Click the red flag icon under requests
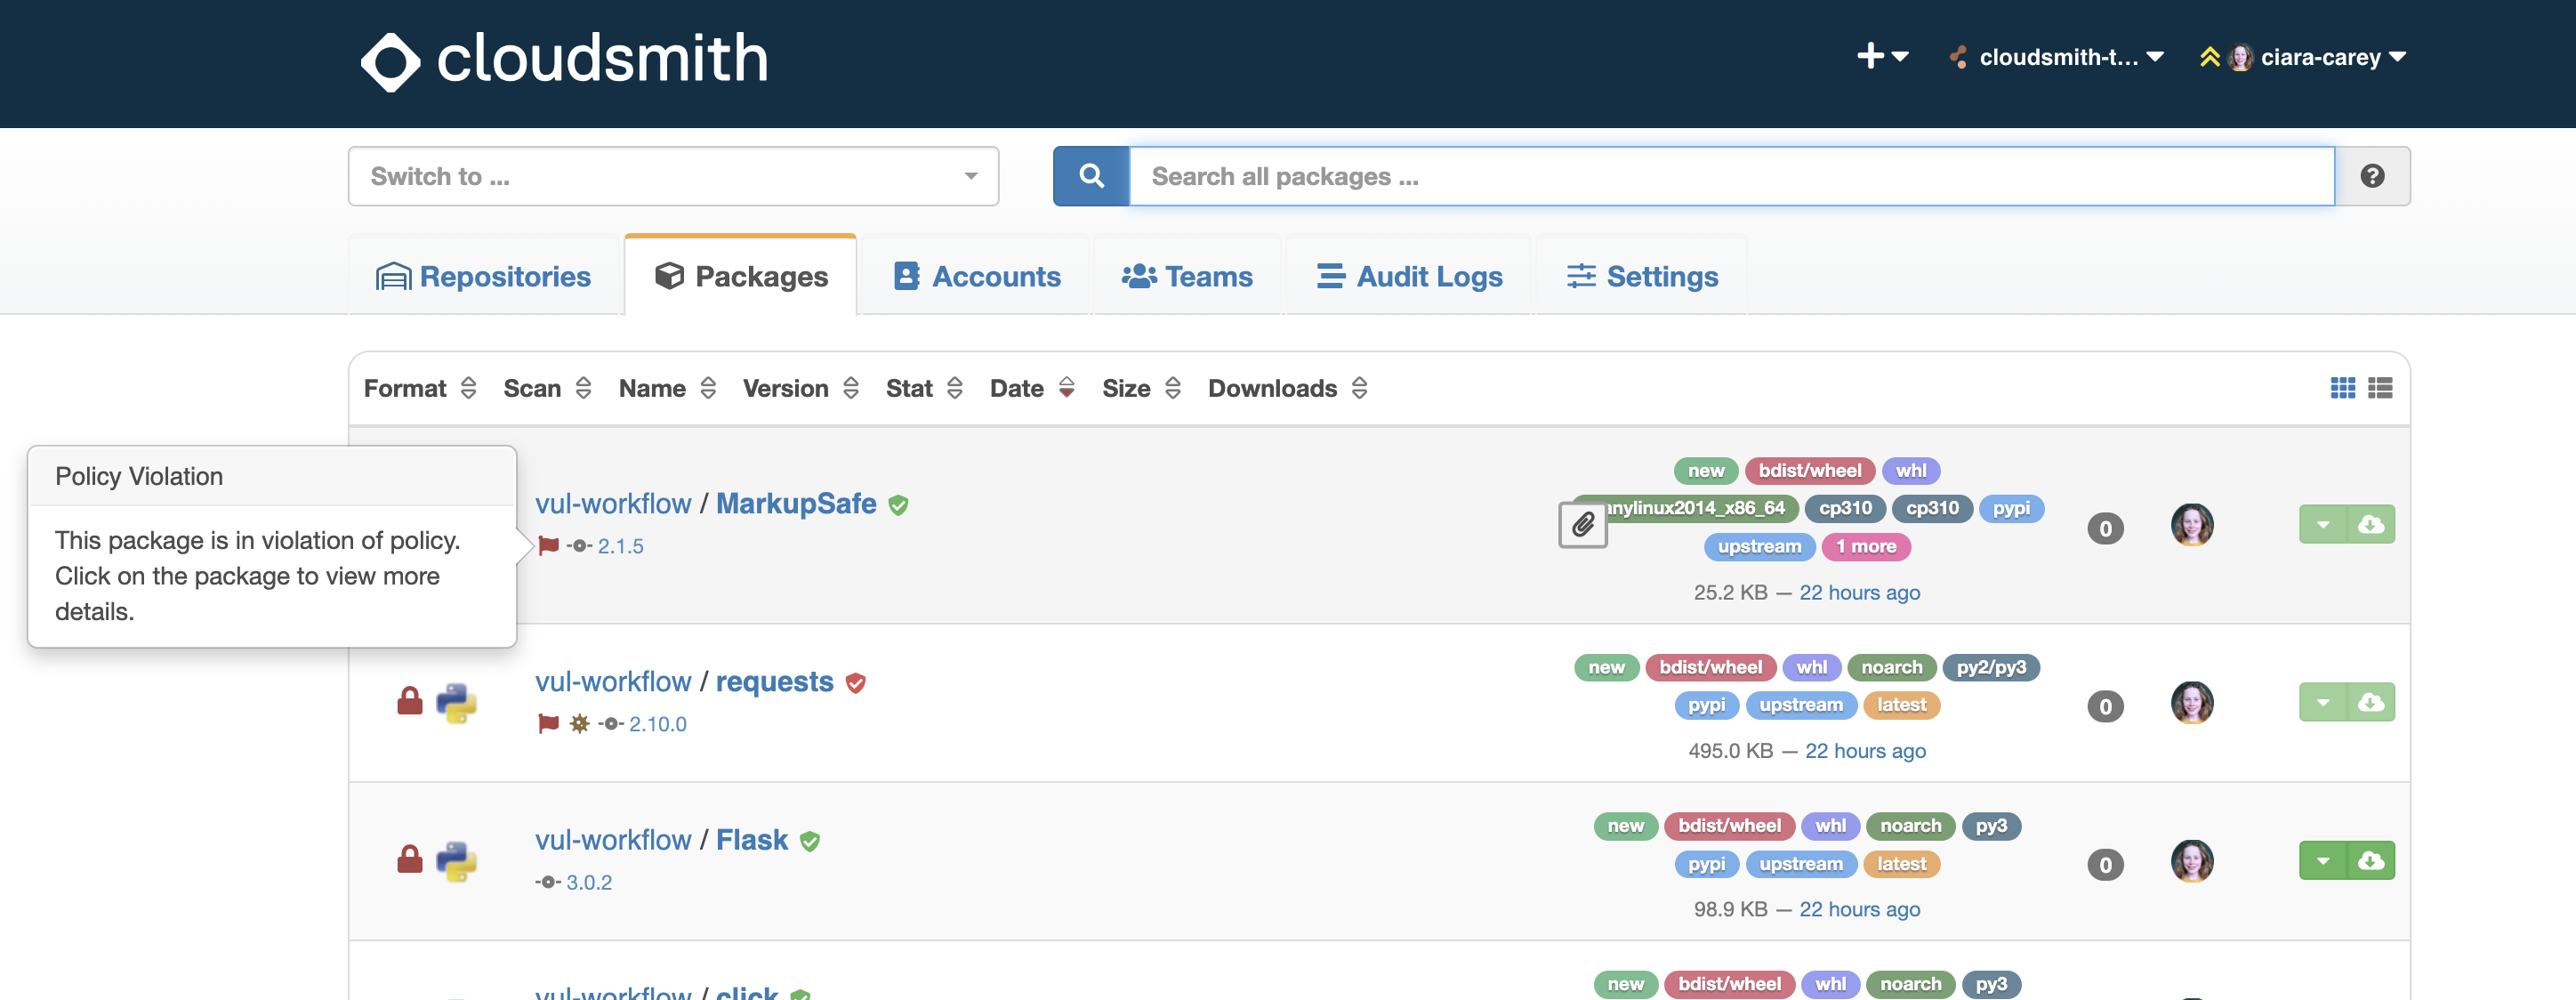 [548, 724]
